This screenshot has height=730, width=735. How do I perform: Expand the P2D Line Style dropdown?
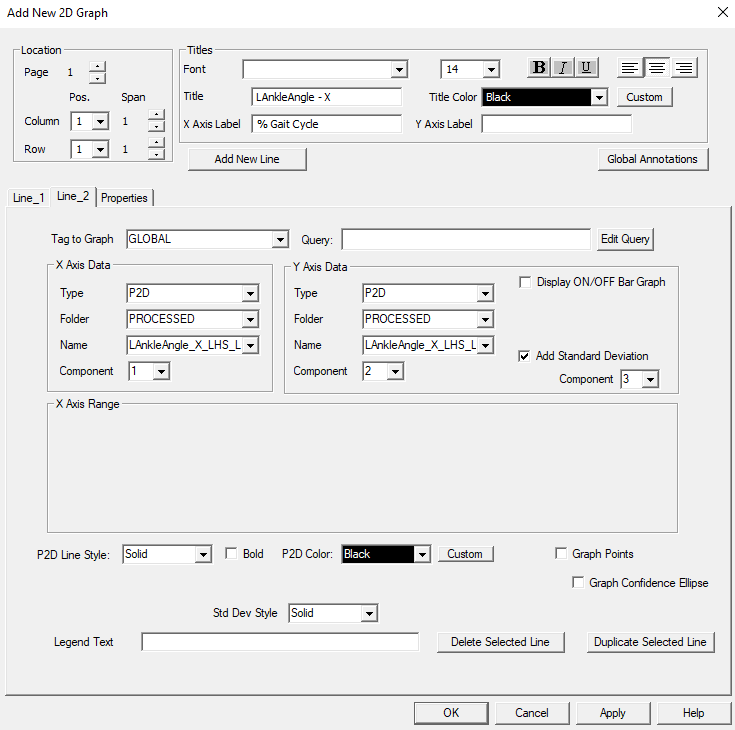(x=203, y=555)
